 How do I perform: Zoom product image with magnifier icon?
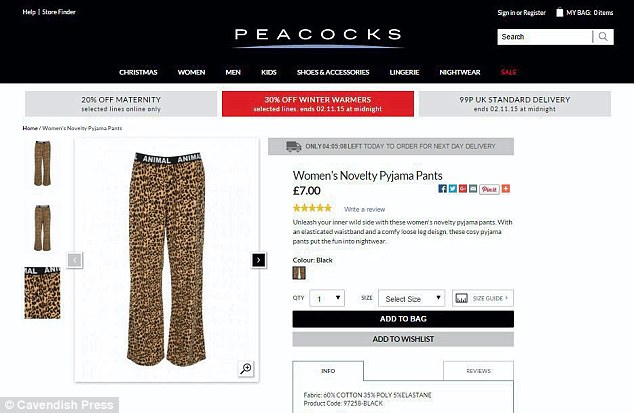(246, 368)
